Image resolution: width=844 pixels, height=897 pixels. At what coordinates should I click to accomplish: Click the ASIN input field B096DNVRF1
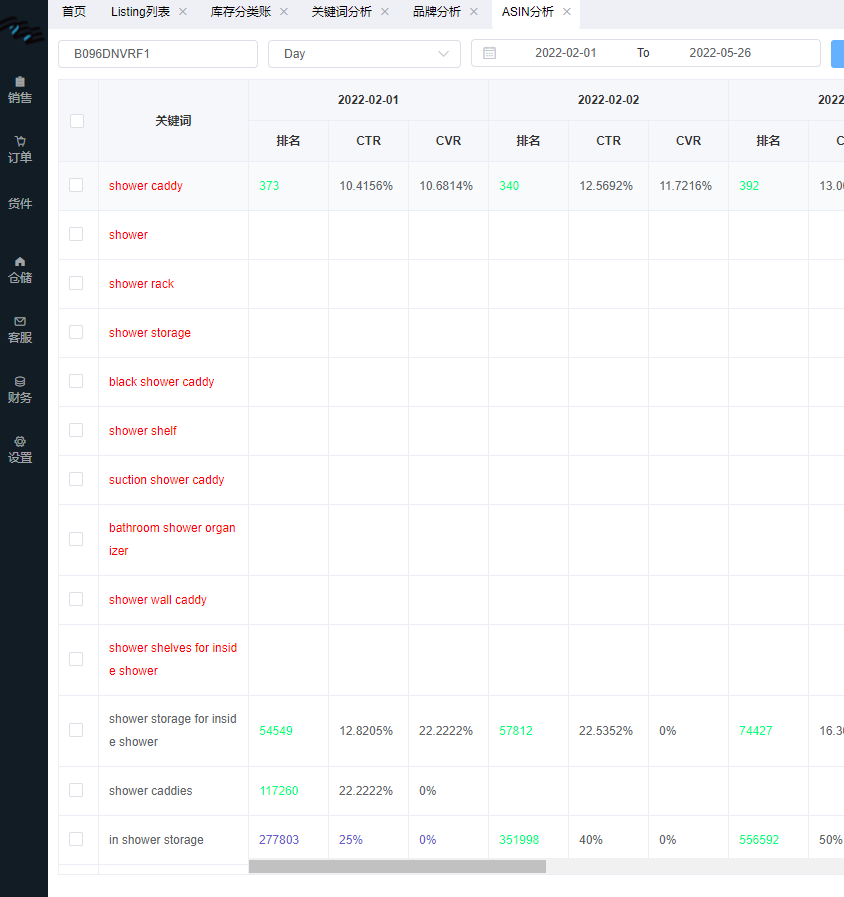pos(158,53)
